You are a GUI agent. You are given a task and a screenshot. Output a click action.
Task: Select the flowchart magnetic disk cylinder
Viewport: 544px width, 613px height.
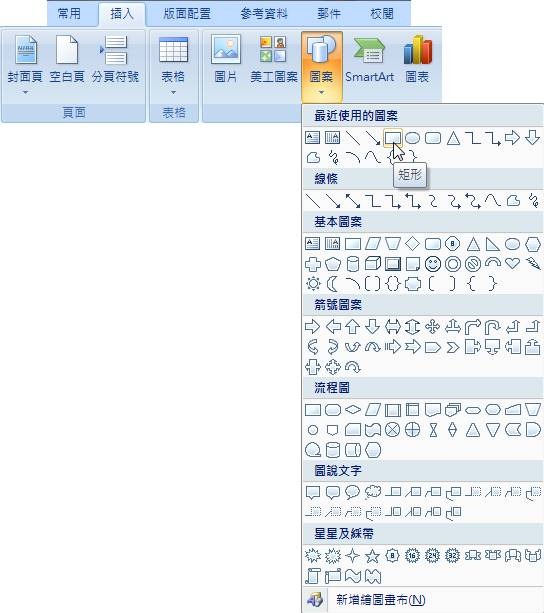tap(333, 450)
